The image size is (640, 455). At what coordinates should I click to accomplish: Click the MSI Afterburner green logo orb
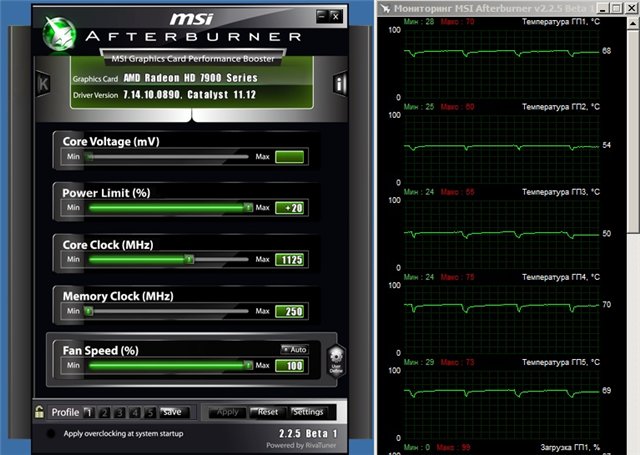[x=60, y=34]
